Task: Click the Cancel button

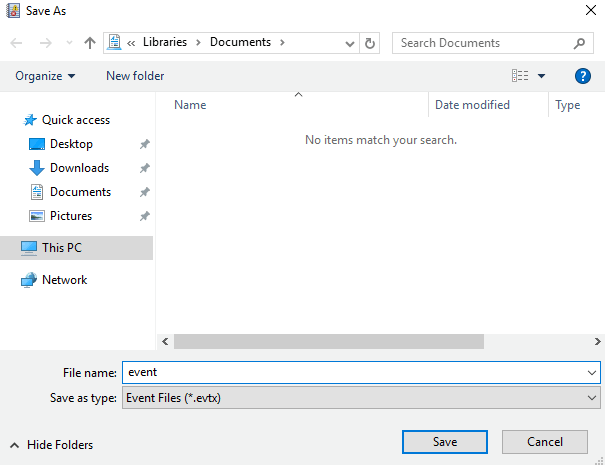Action: pyautogui.click(x=545, y=442)
